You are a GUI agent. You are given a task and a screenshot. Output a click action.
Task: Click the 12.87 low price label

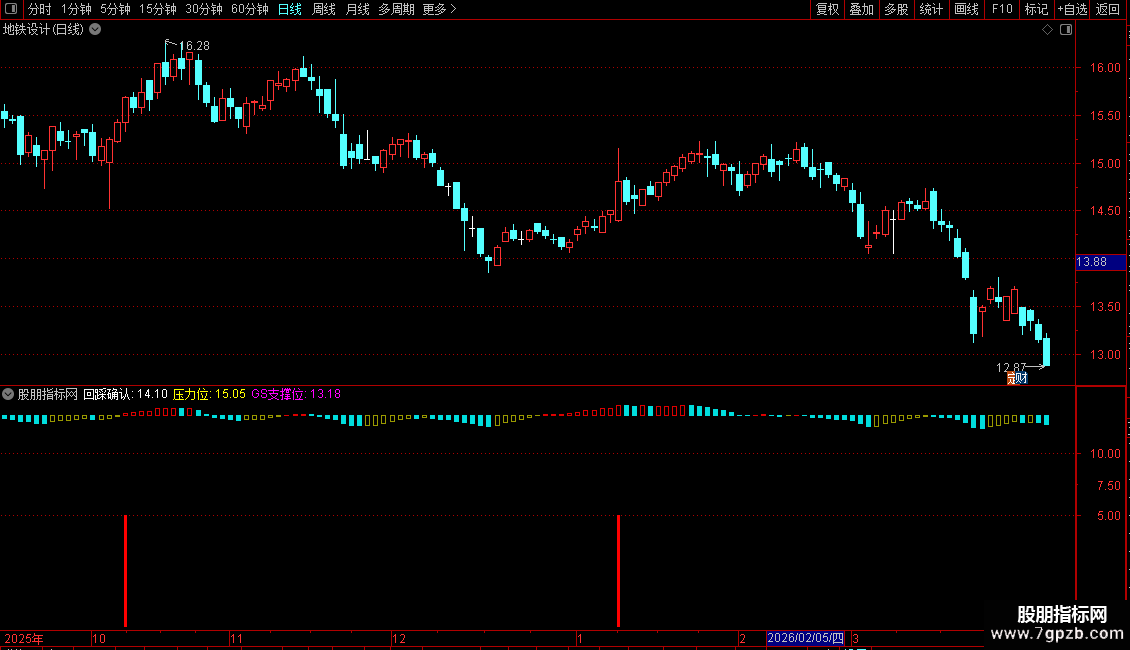(x=1011, y=368)
